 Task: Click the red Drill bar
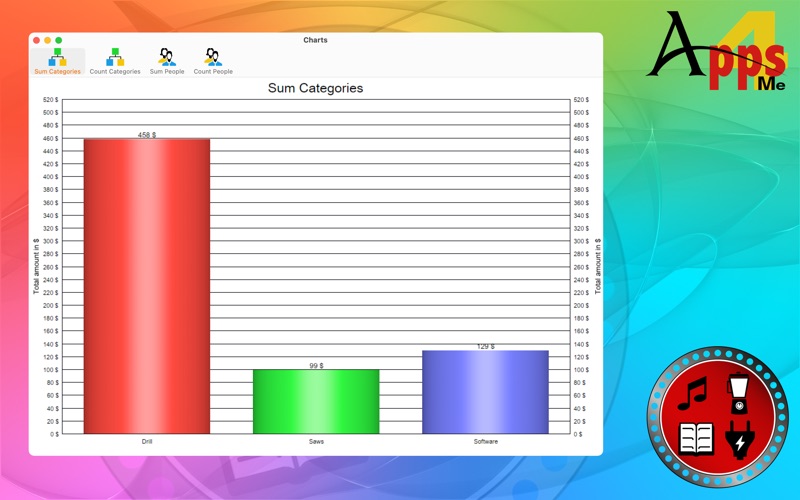(x=147, y=286)
